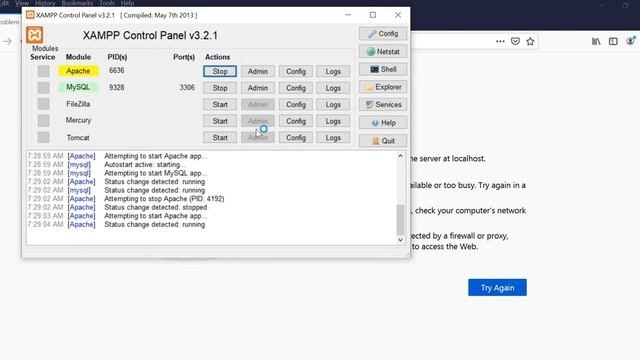
Task: Toggle MySQL service checkbox
Action: (x=43, y=87)
